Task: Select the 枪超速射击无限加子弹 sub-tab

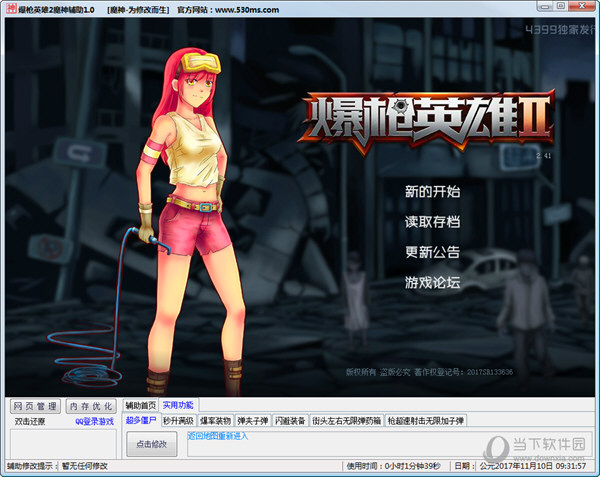Action: click(x=426, y=421)
